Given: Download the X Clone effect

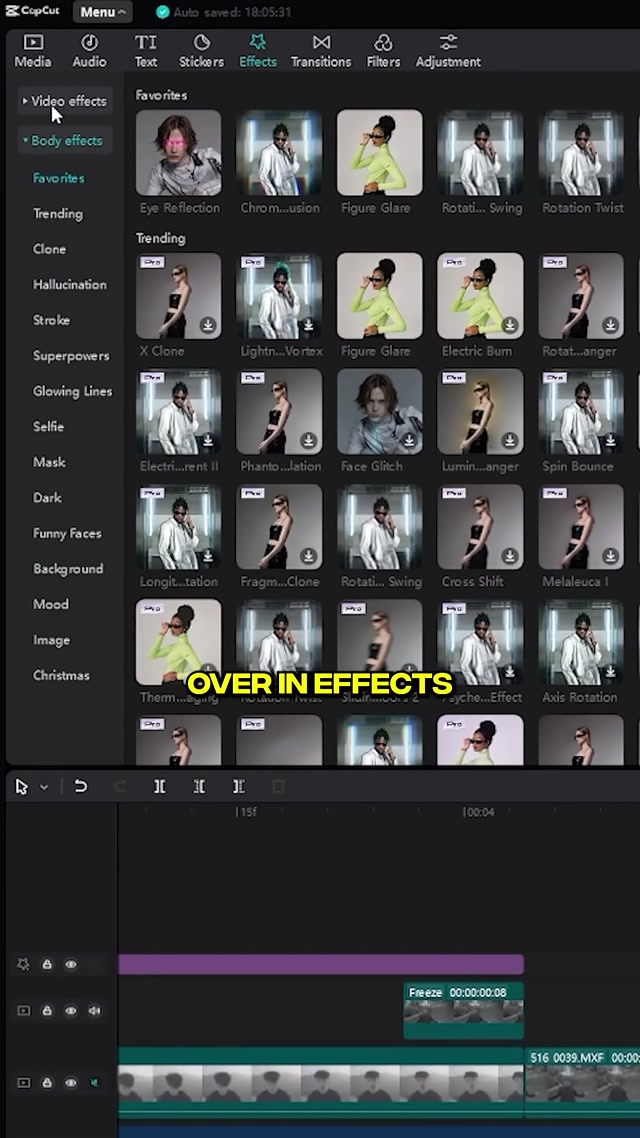Looking at the screenshot, I should 208,325.
